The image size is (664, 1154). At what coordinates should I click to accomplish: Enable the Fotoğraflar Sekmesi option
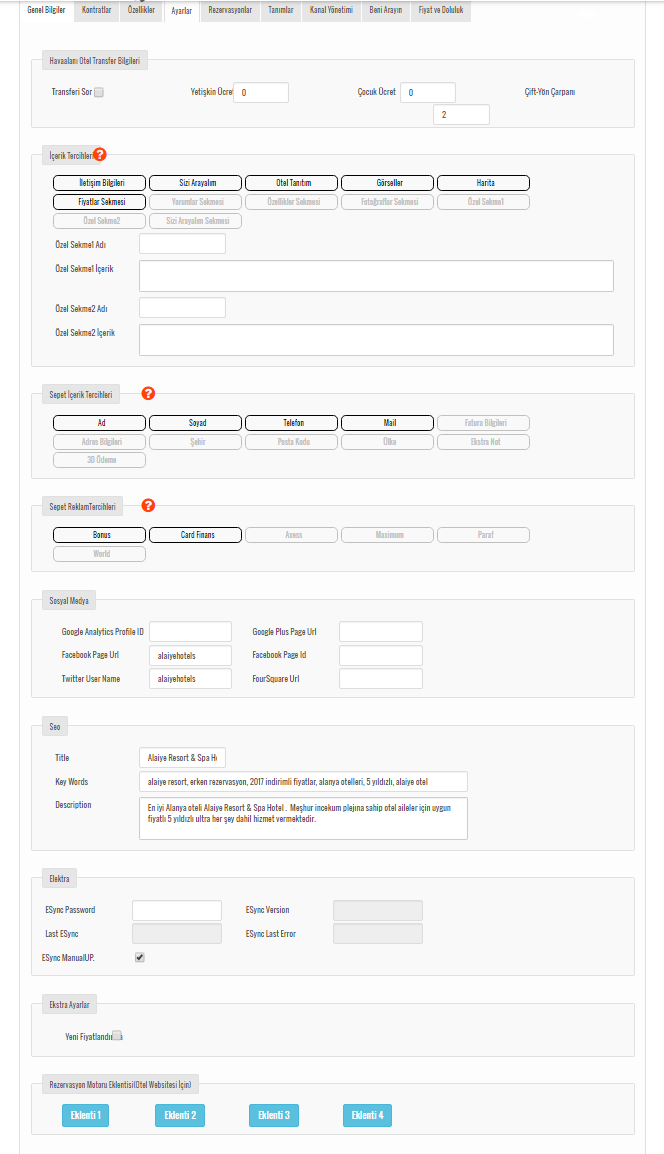pyautogui.click(x=387, y=202)
